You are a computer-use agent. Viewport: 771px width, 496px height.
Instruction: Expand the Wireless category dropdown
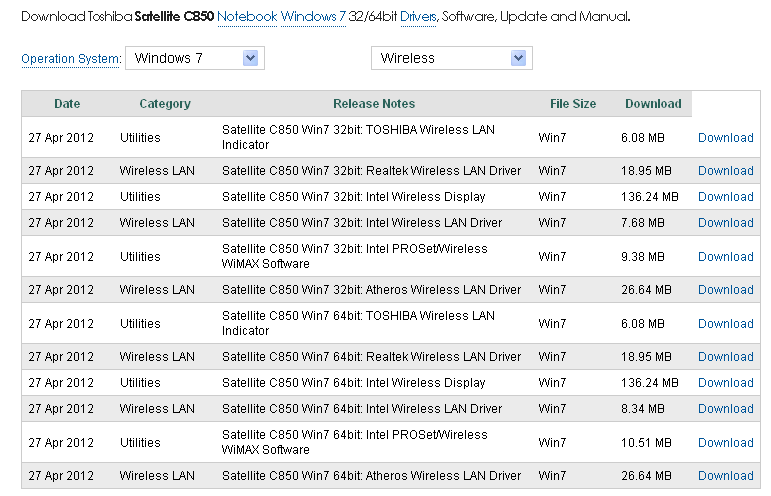coord(451,58)
